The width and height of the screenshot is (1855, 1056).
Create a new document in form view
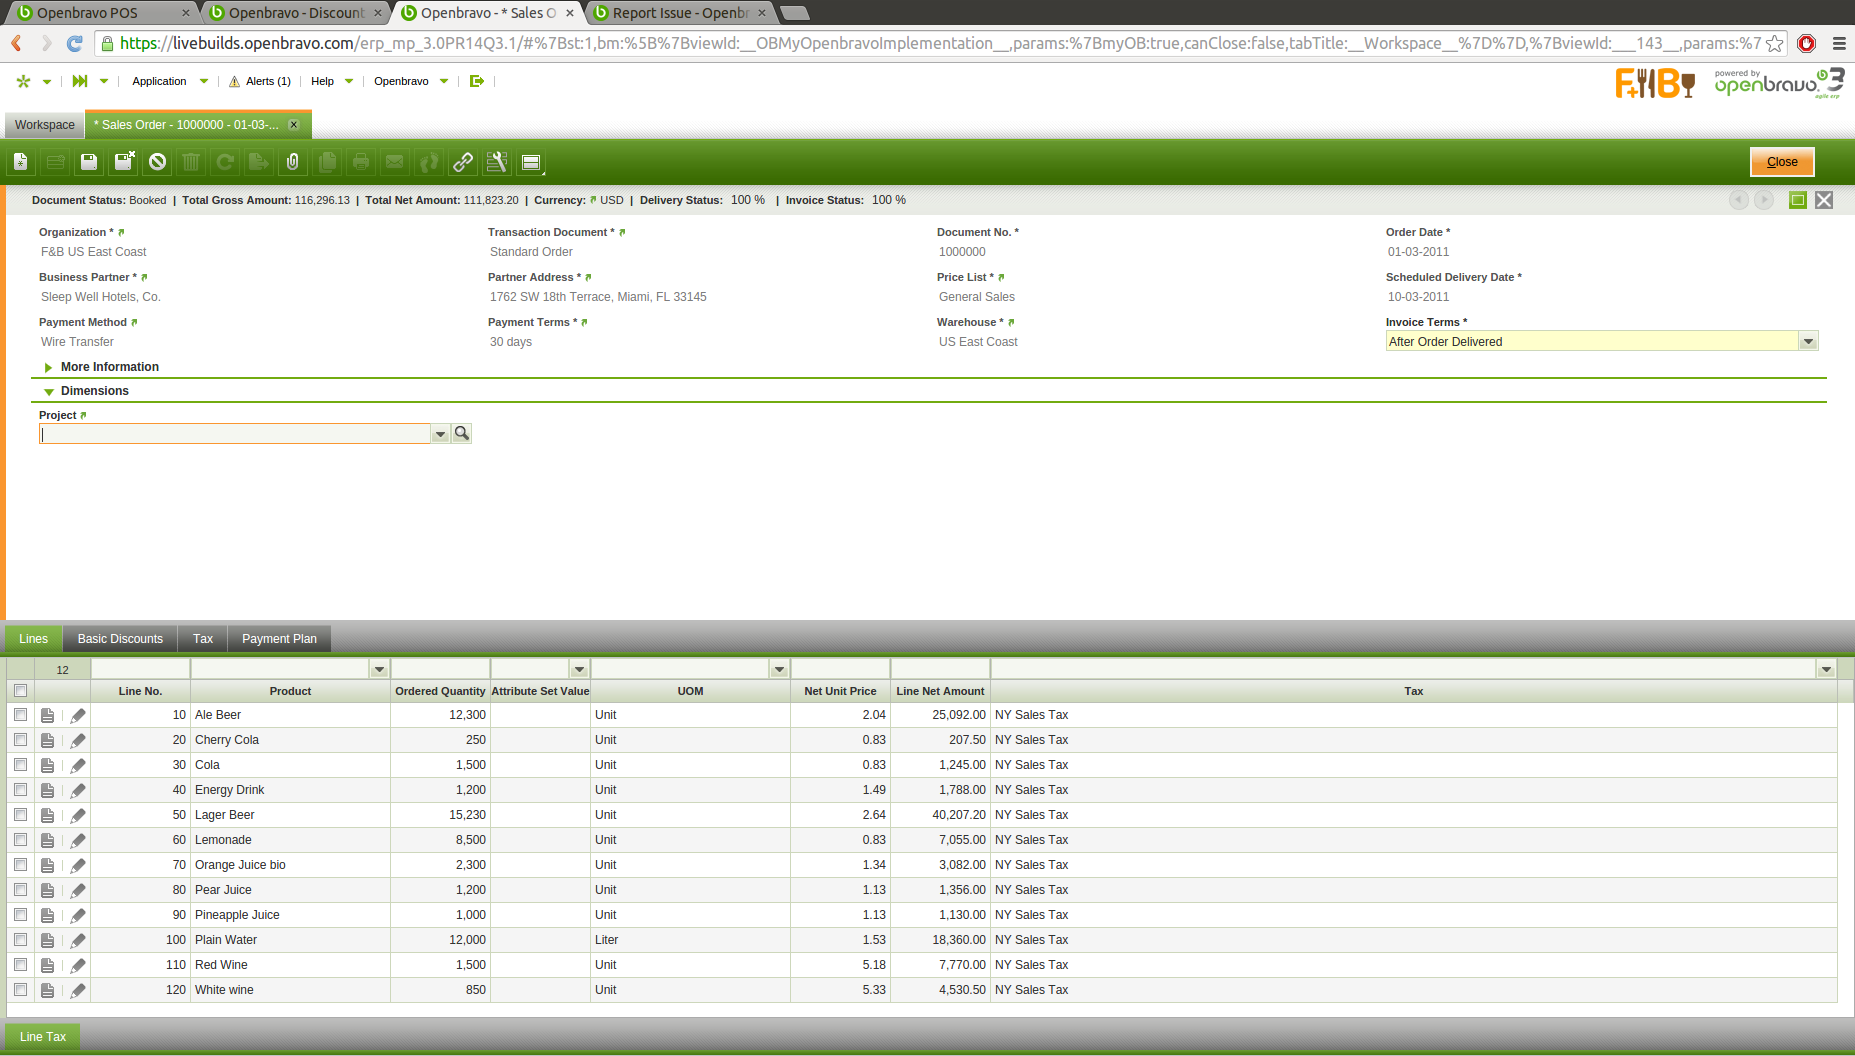click(x=21, y=162)
